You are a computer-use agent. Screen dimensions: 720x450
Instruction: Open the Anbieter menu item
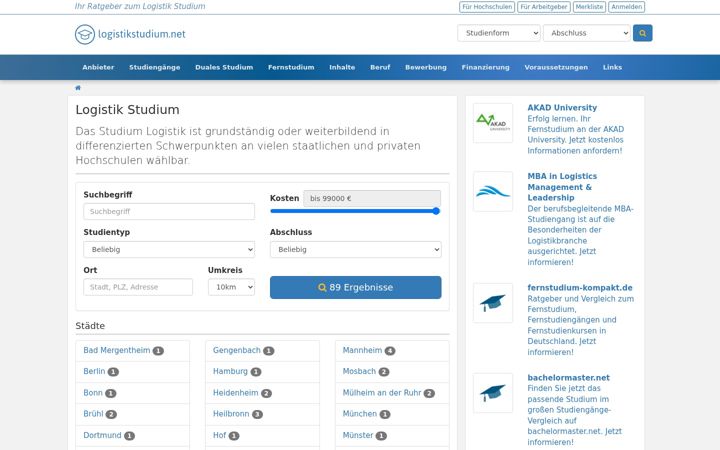click(x=98, y=67)
